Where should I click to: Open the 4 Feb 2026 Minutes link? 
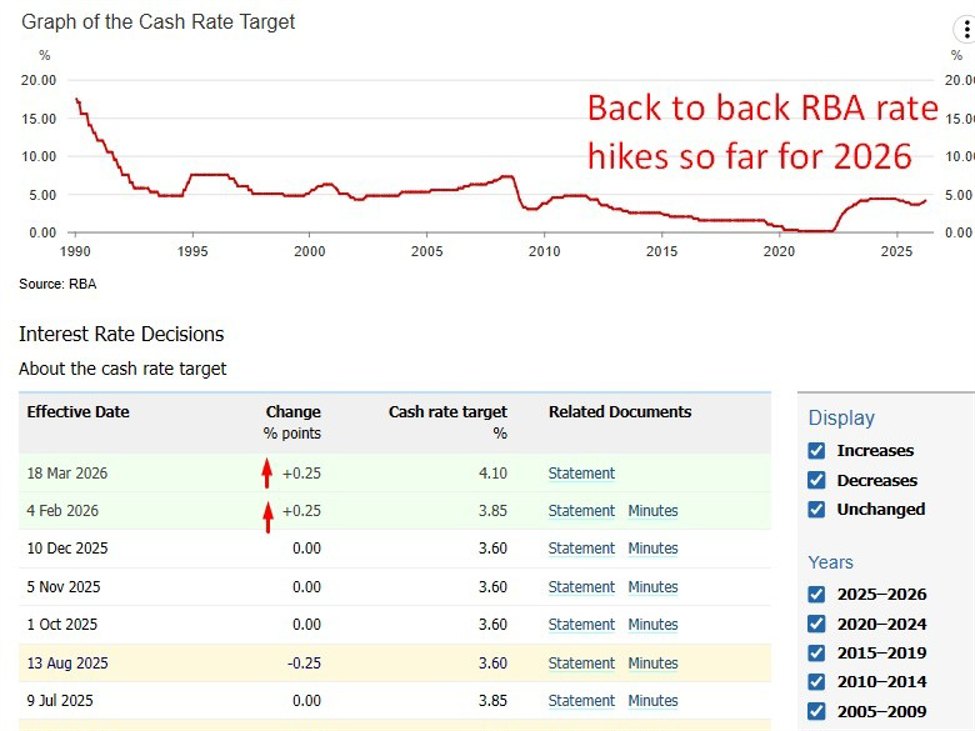pos(652,511)
